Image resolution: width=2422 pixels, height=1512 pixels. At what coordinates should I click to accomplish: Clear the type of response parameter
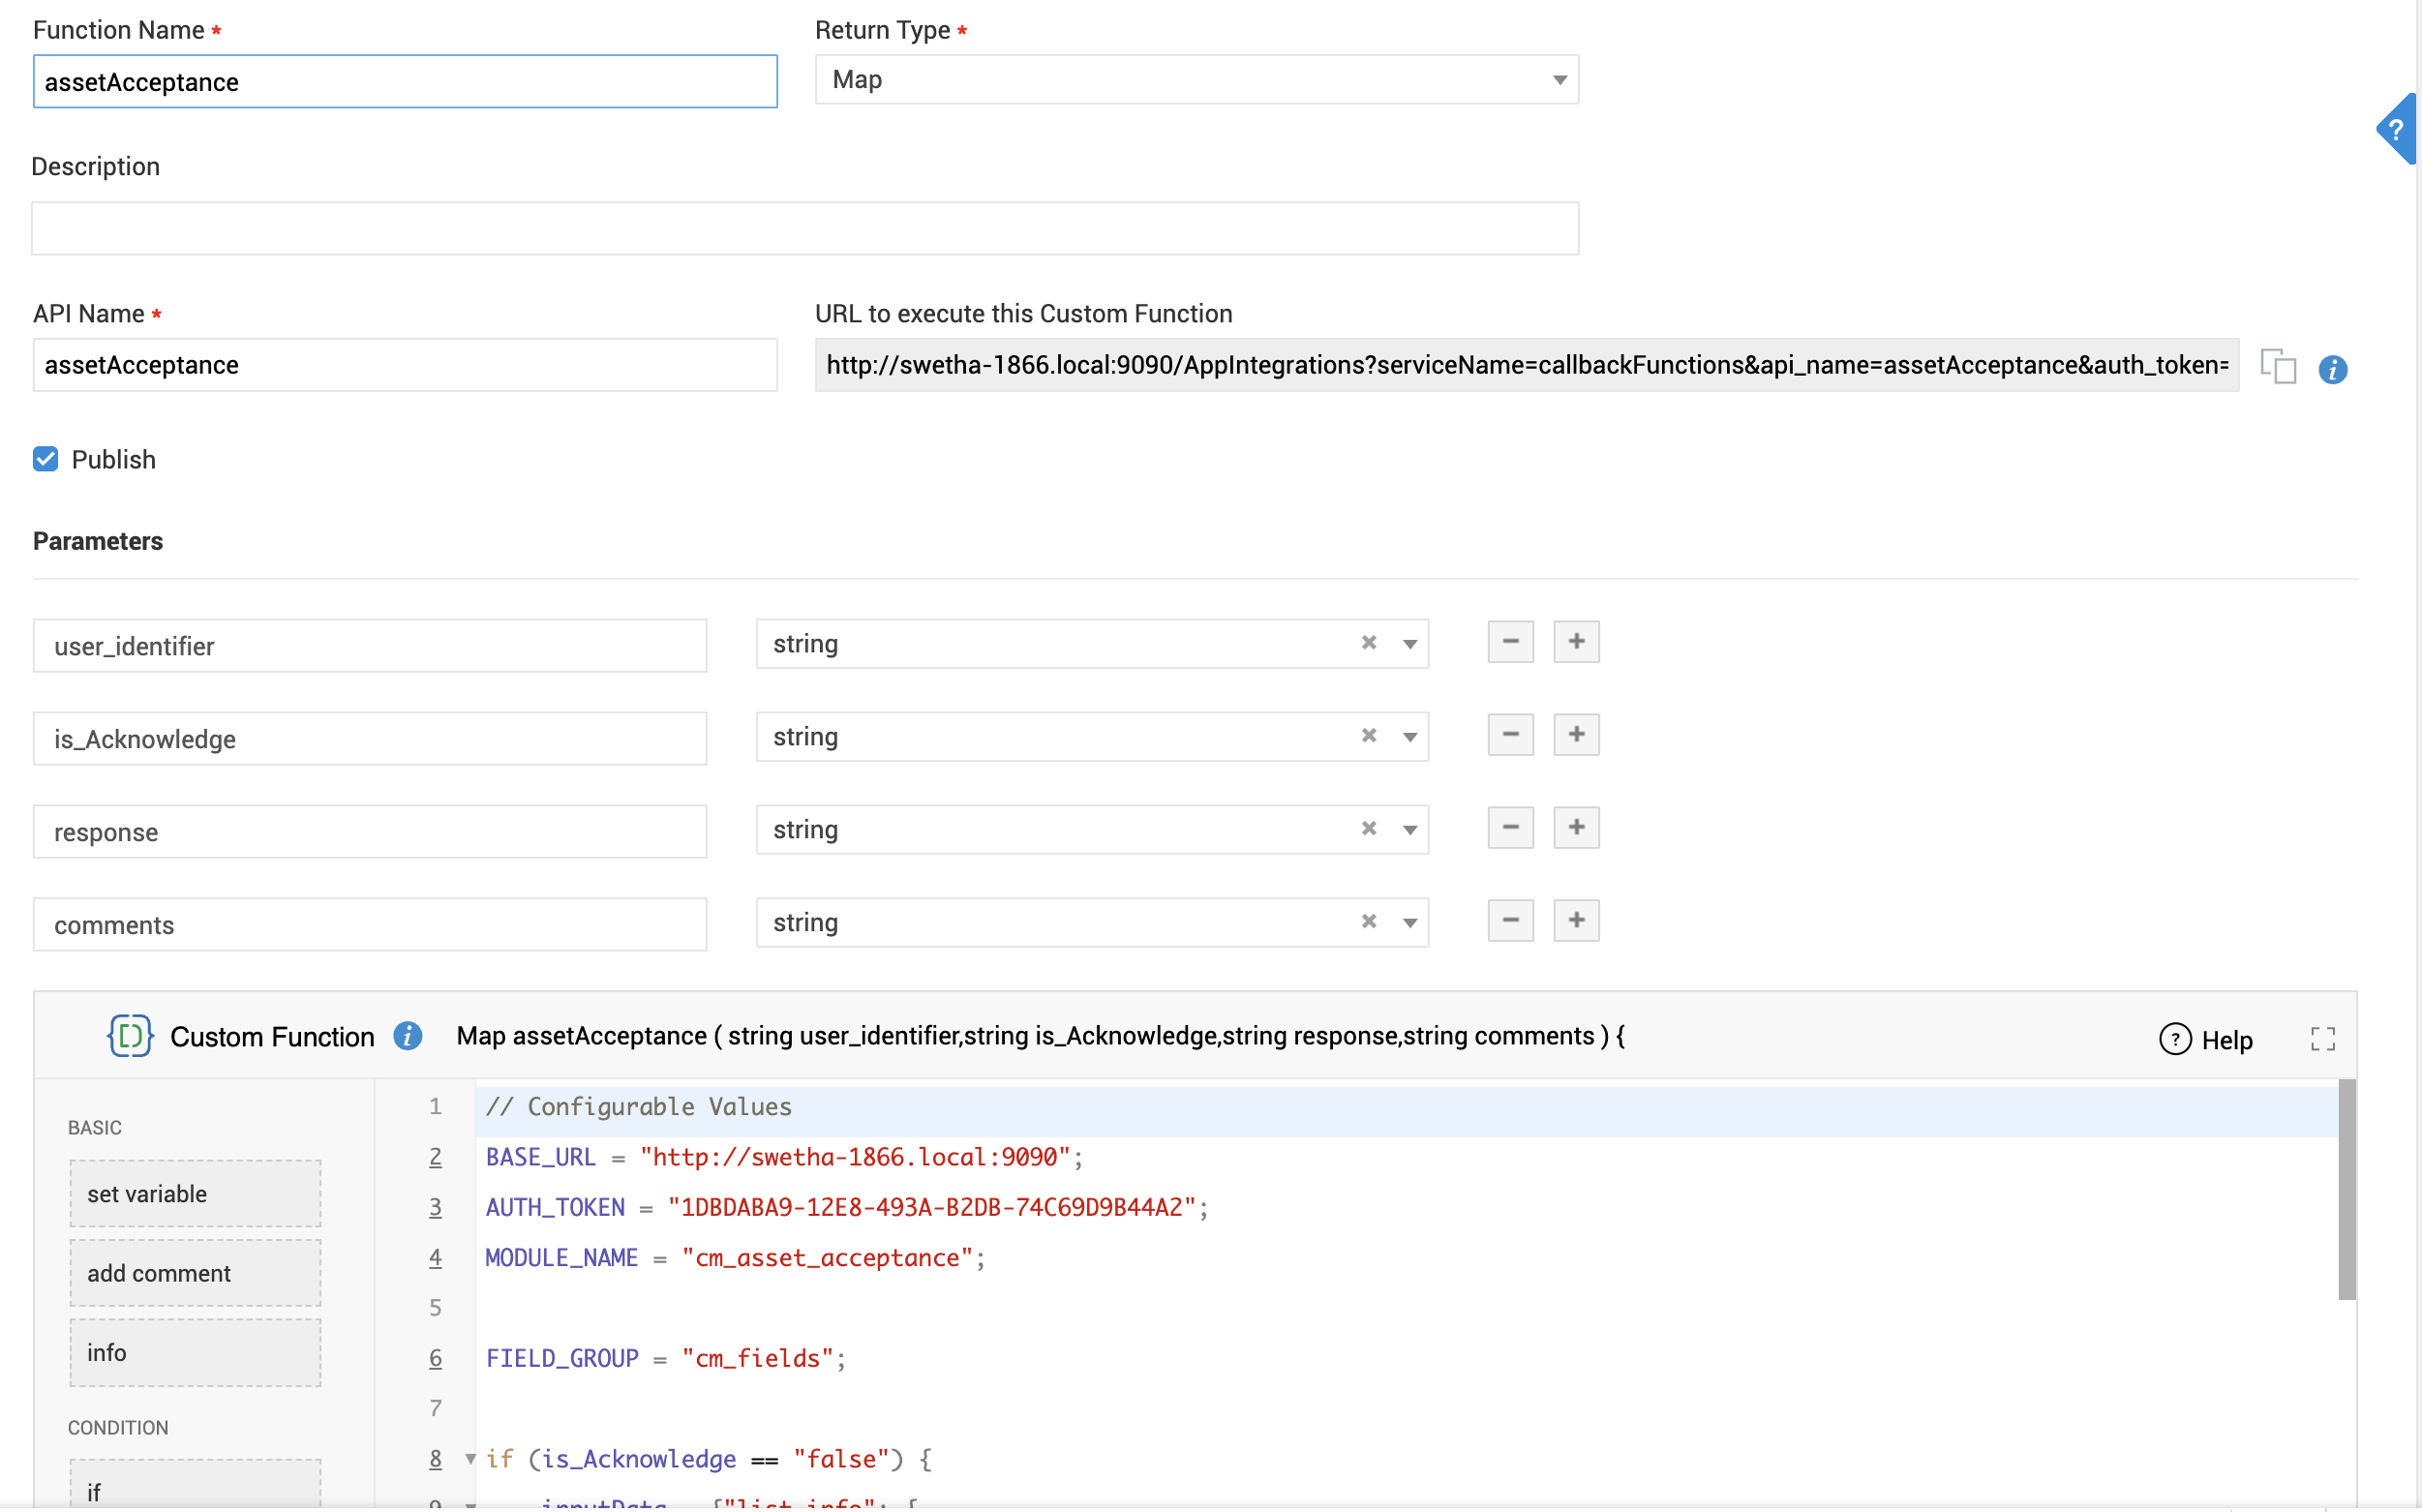pyautogui.click(x=1368, y=829)
